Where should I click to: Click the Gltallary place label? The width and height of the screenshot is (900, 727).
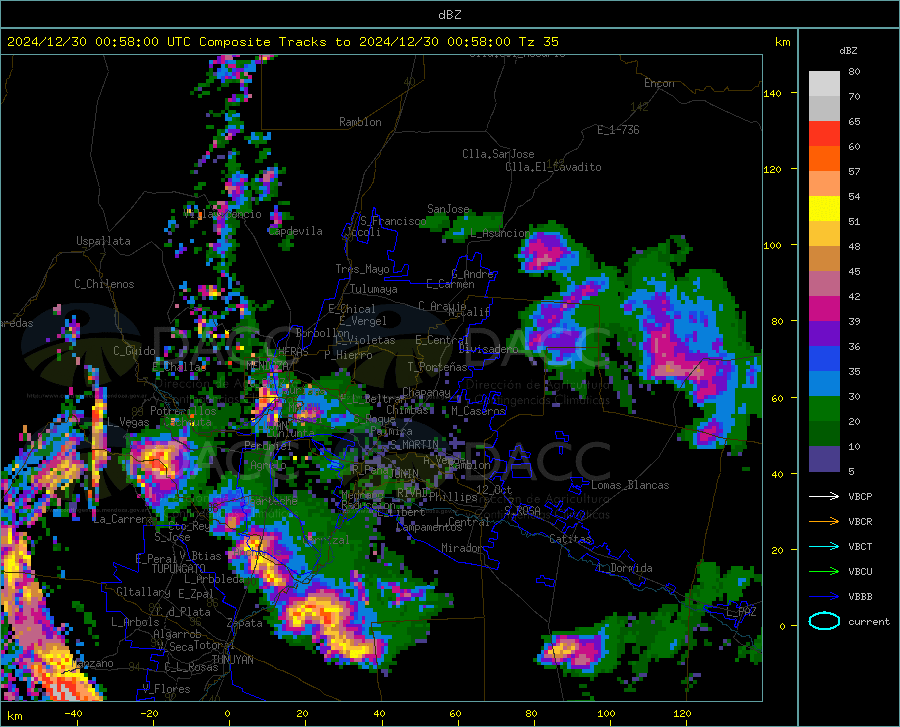click(x=143, y=592)
